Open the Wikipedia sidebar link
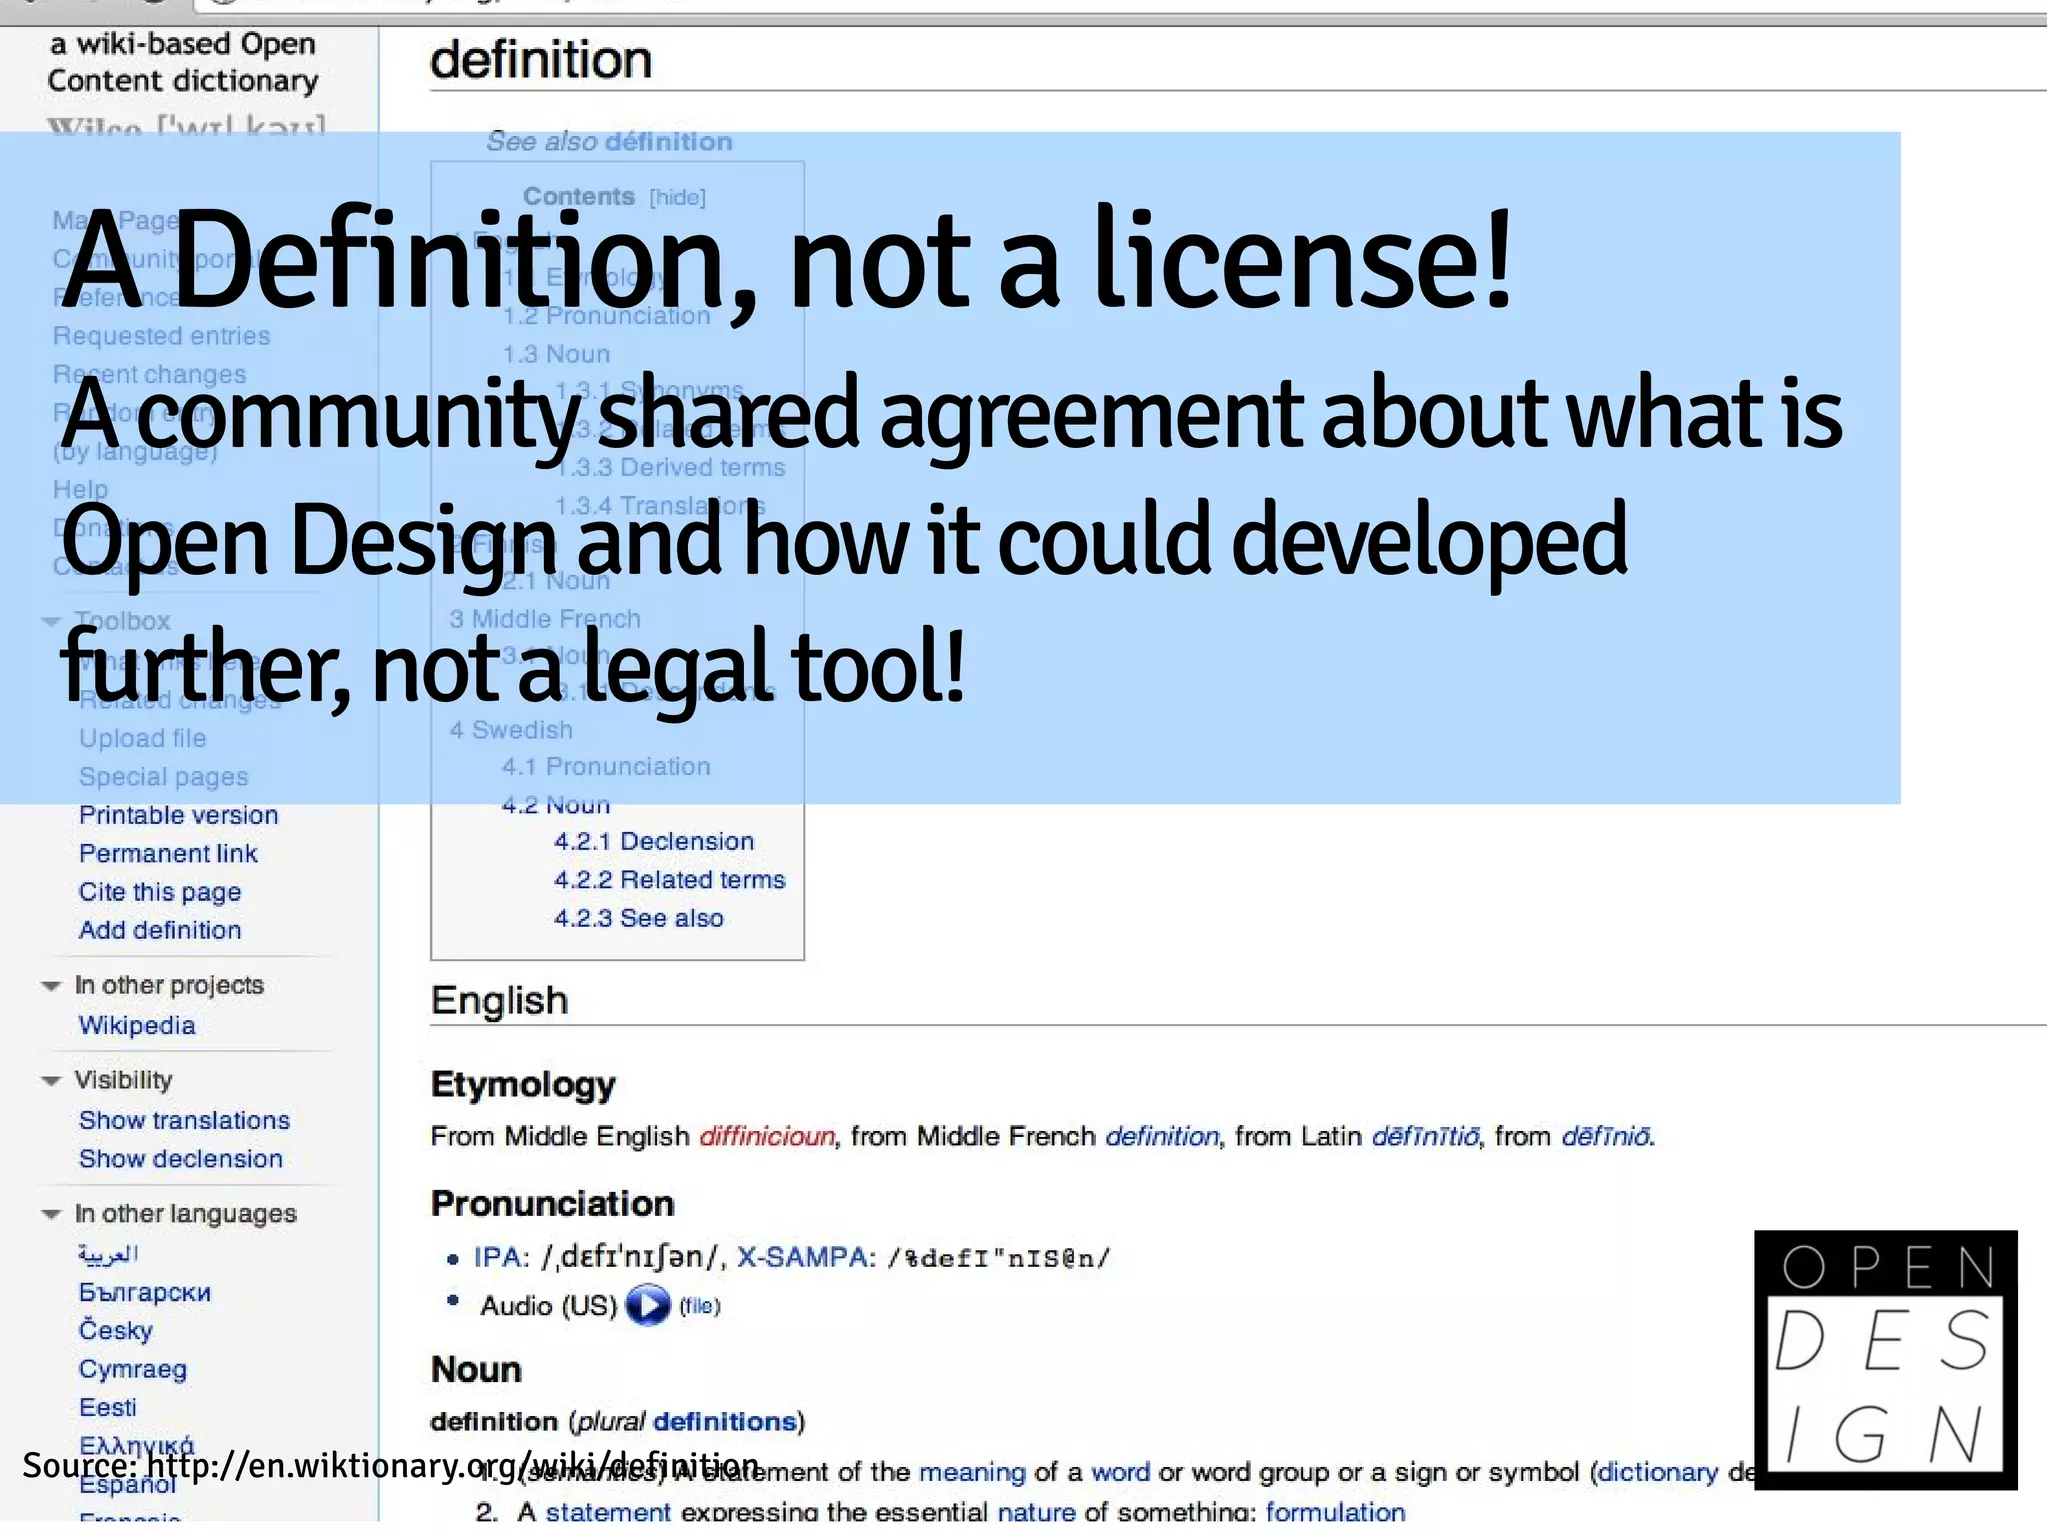This screenshot has height=1535, width=2048. [x=137, y=1025]
